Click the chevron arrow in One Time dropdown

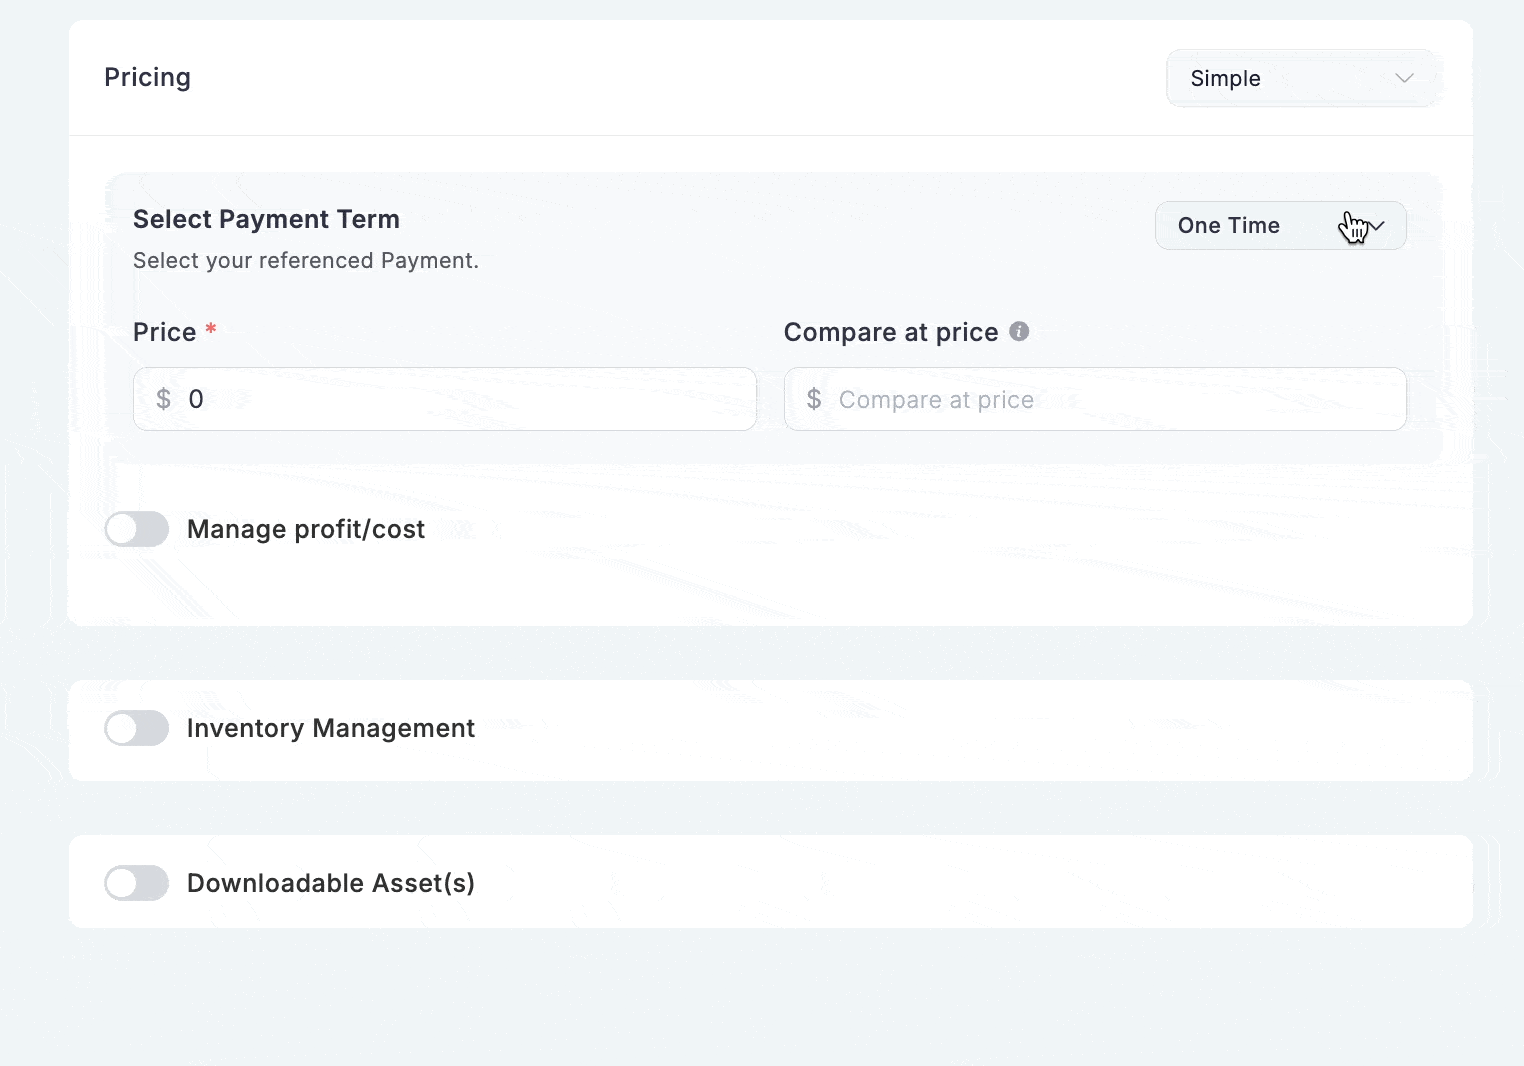point(1376,226)
